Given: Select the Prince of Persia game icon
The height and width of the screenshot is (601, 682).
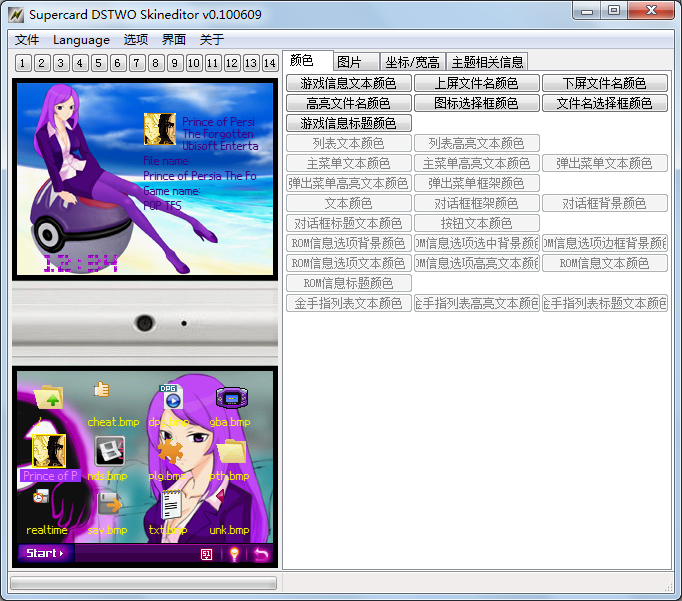Looking at the screenshot, I should 49,451.
